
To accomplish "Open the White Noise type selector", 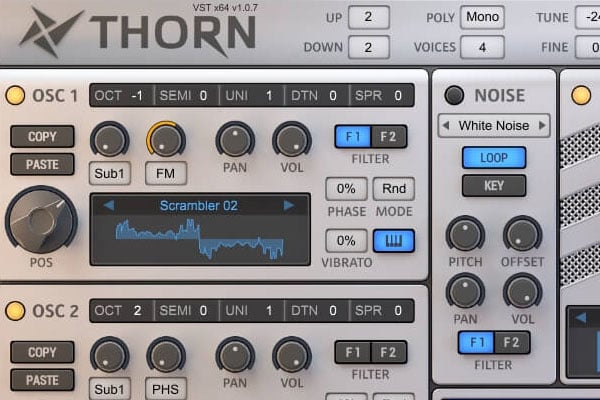I will coord(495,125).
